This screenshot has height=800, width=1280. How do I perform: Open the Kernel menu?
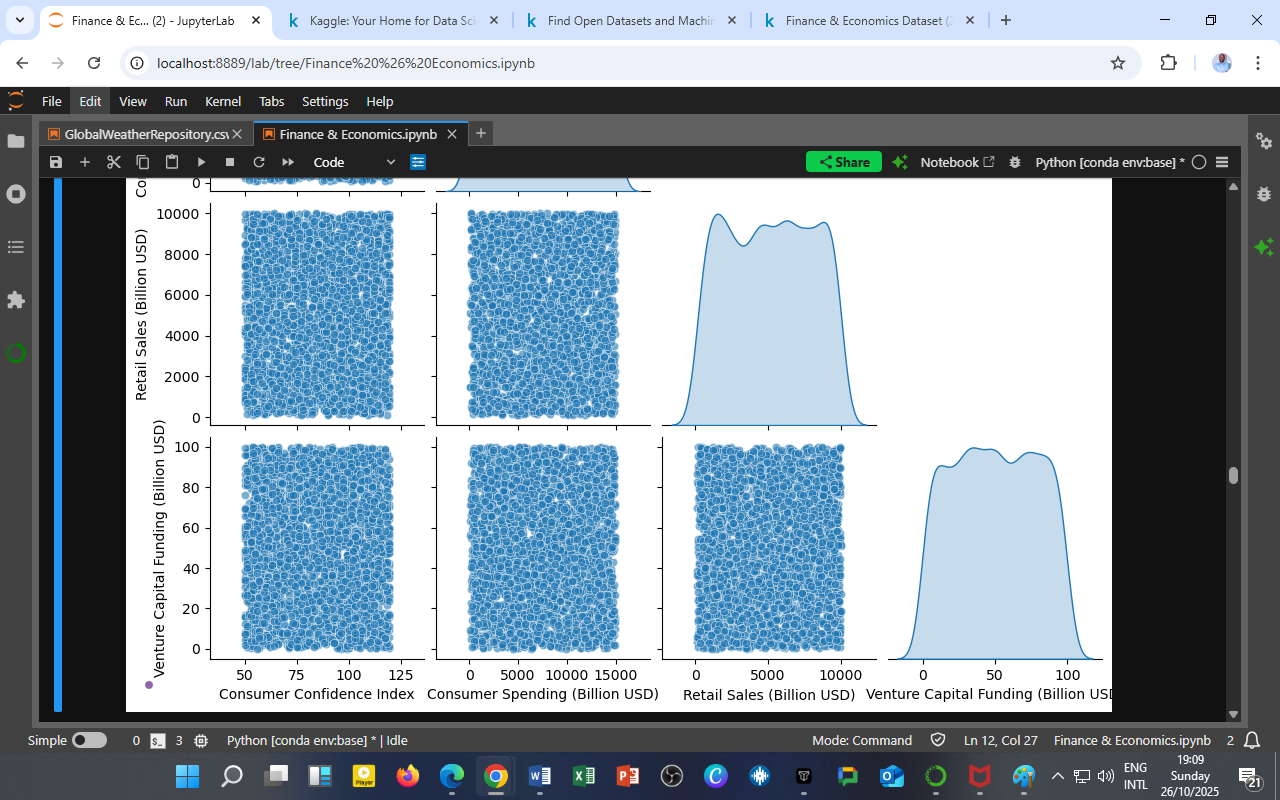click(223, 101)
